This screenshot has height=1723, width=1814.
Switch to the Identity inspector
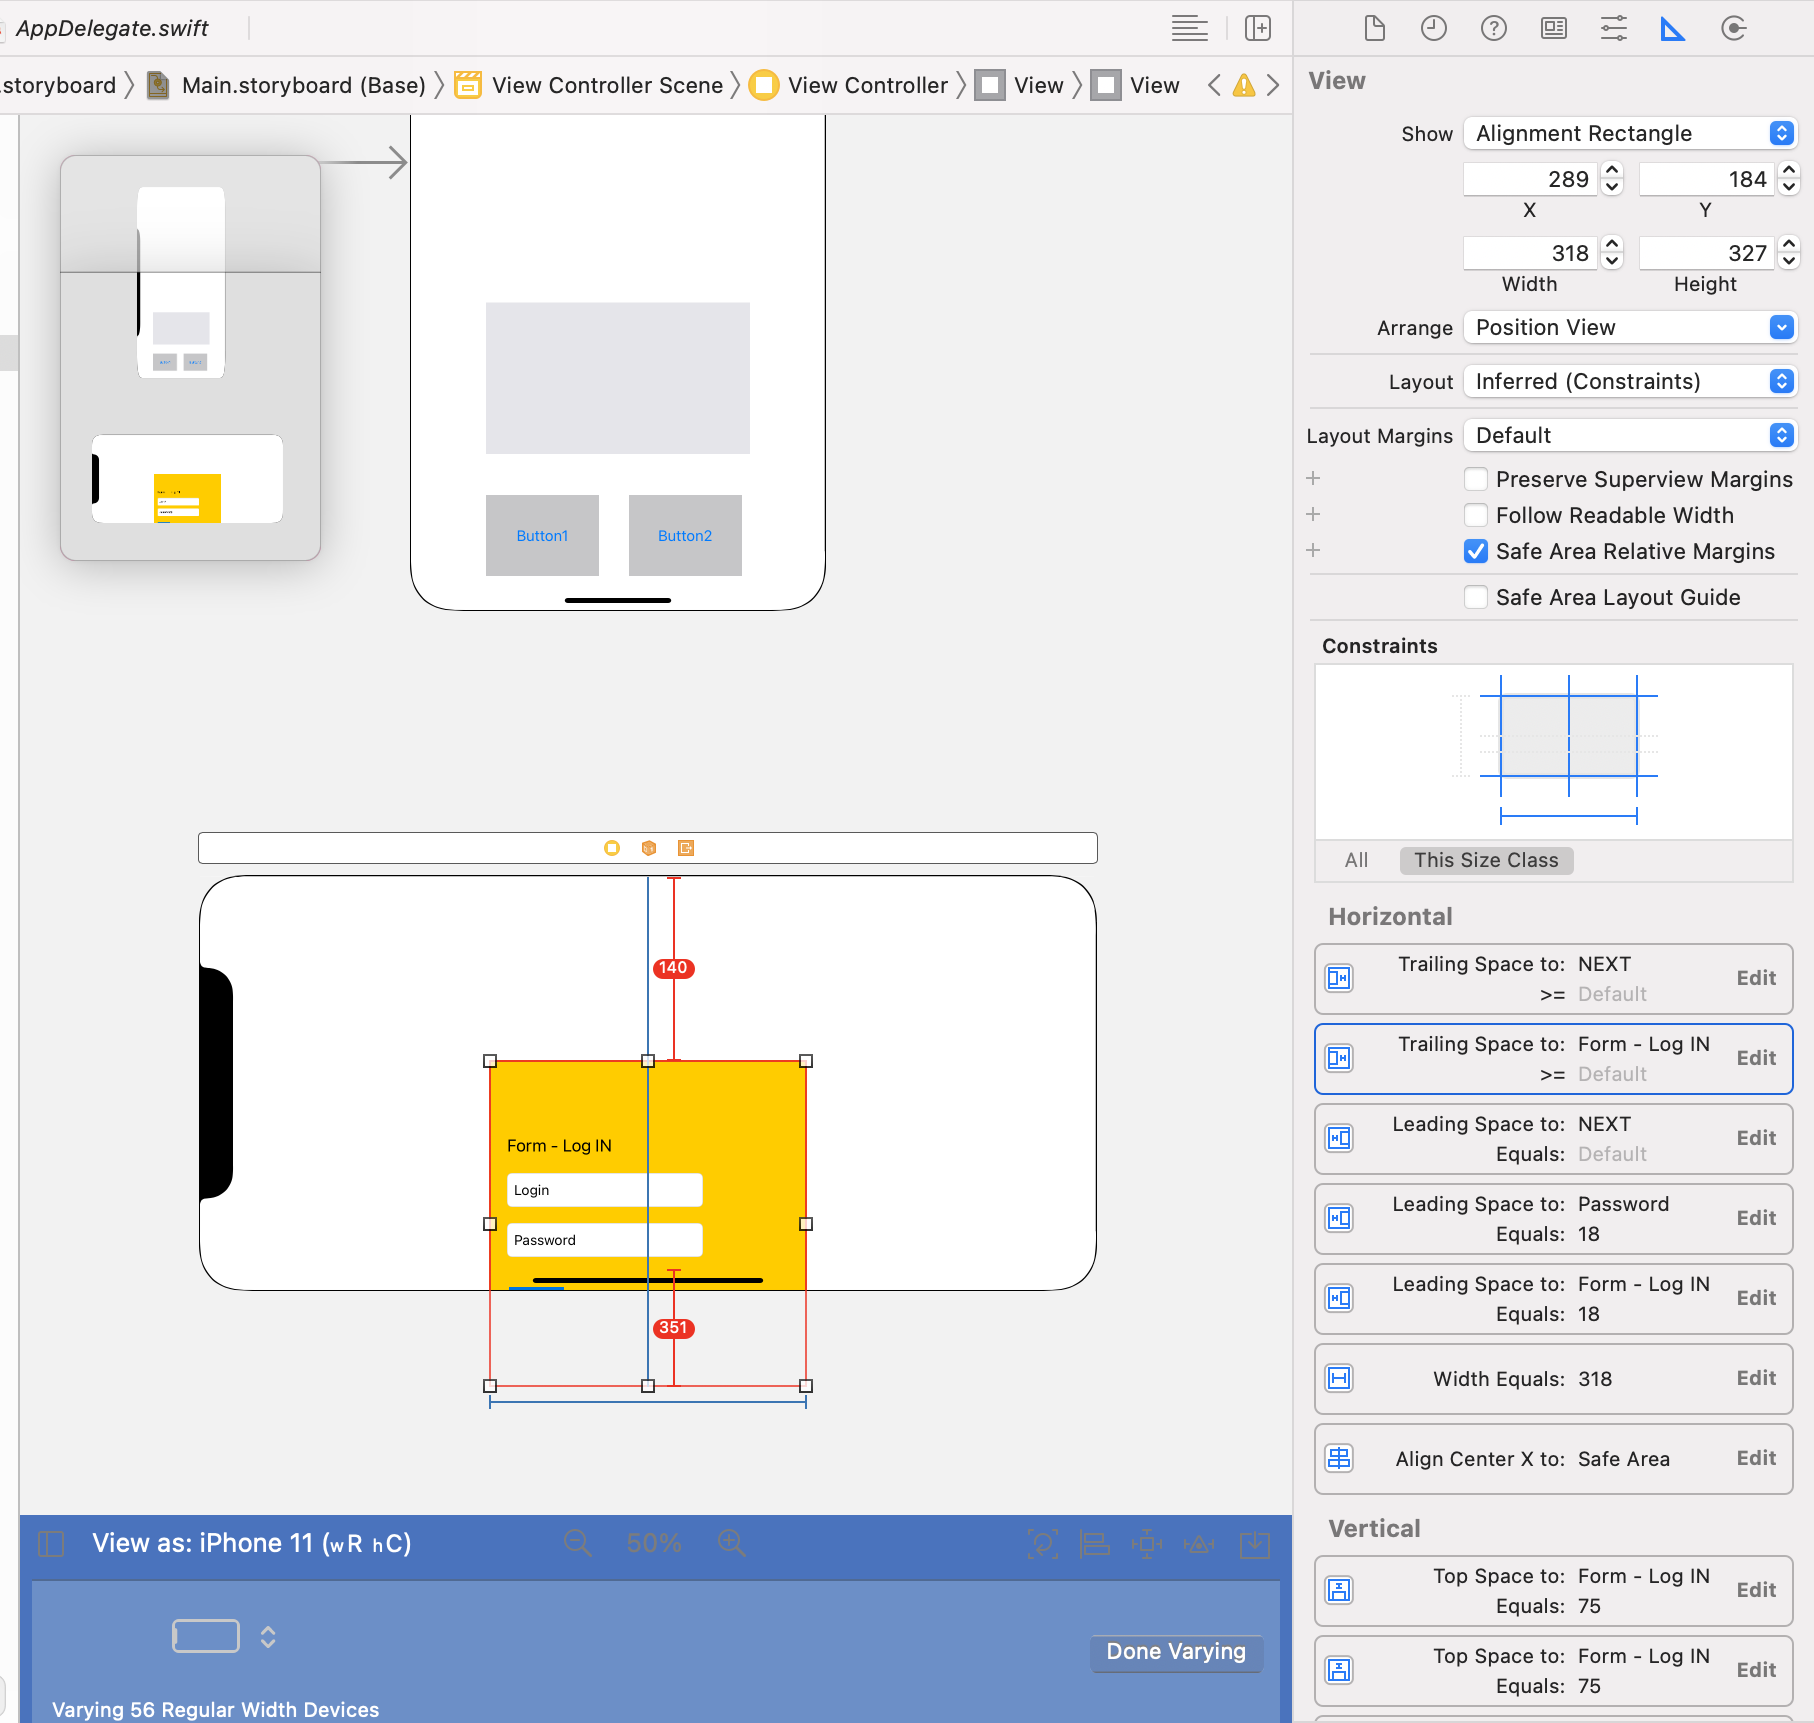1553,28
